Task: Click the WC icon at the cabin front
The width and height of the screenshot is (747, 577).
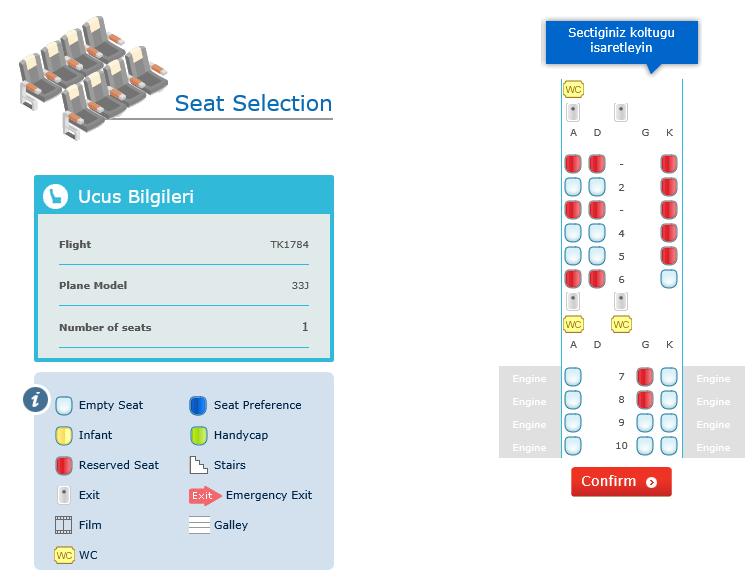Action: click(x=573, y=89)
